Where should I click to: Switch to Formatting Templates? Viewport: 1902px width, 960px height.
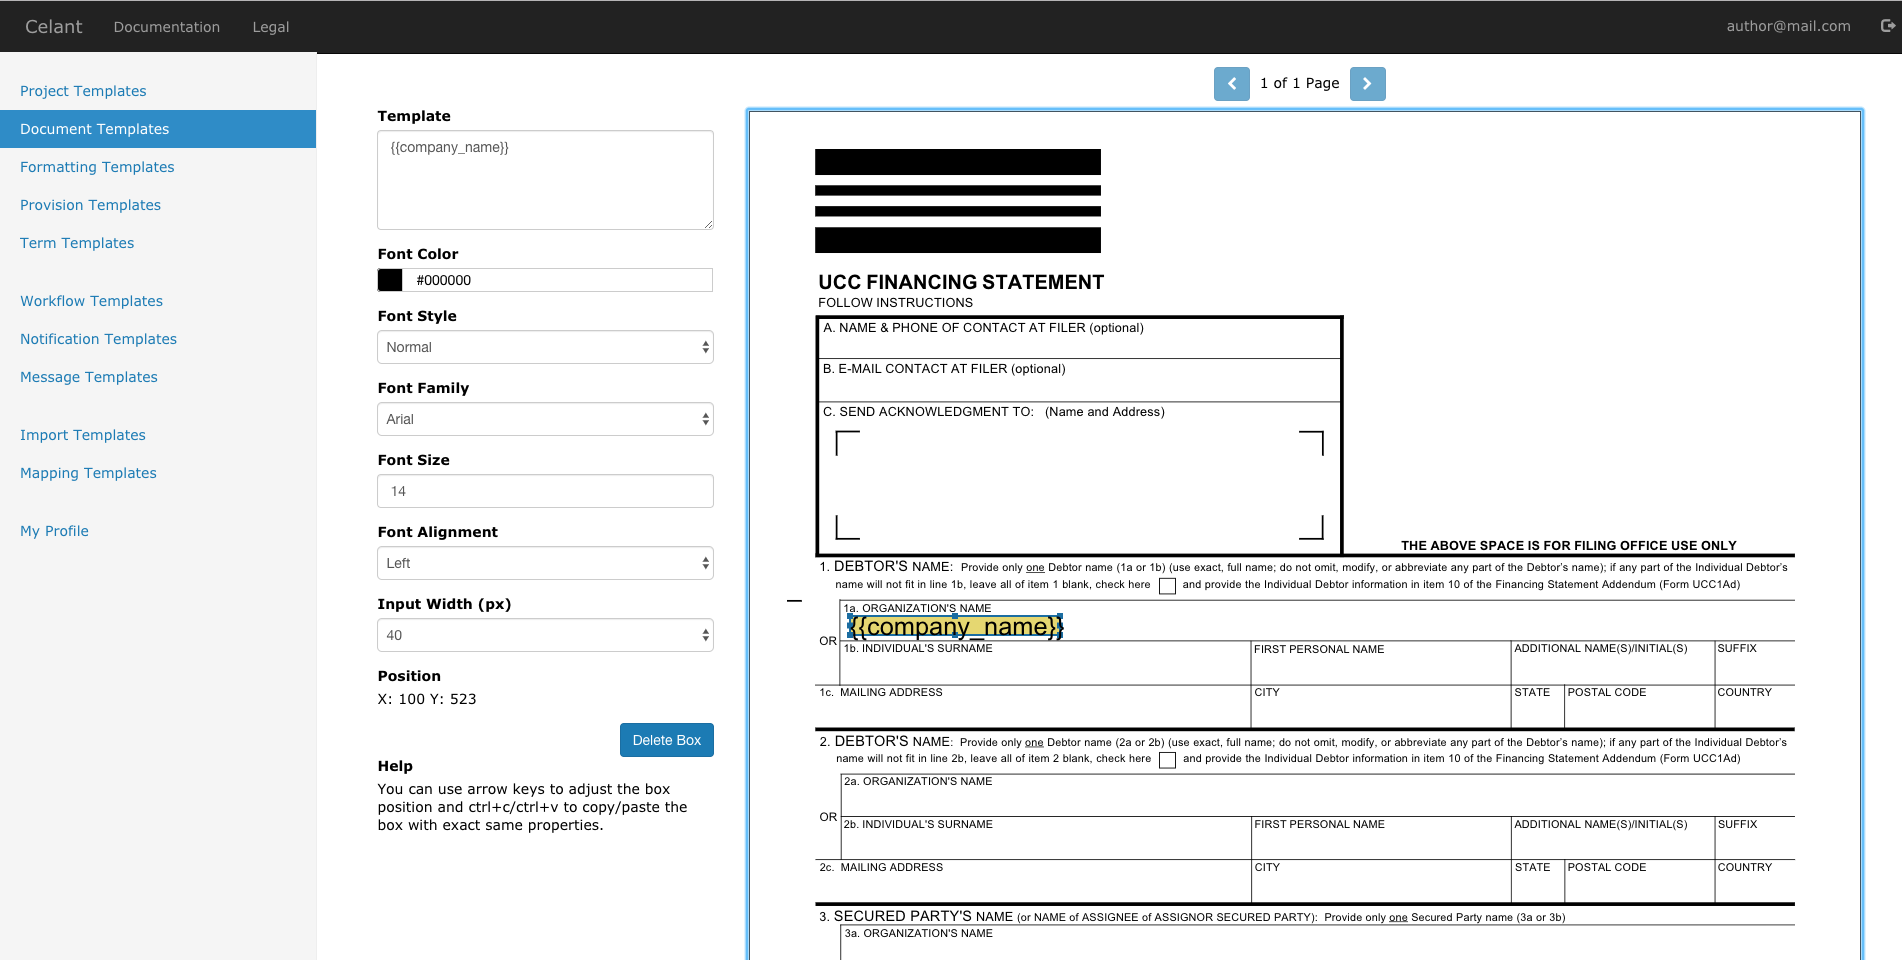coord(96,167)
